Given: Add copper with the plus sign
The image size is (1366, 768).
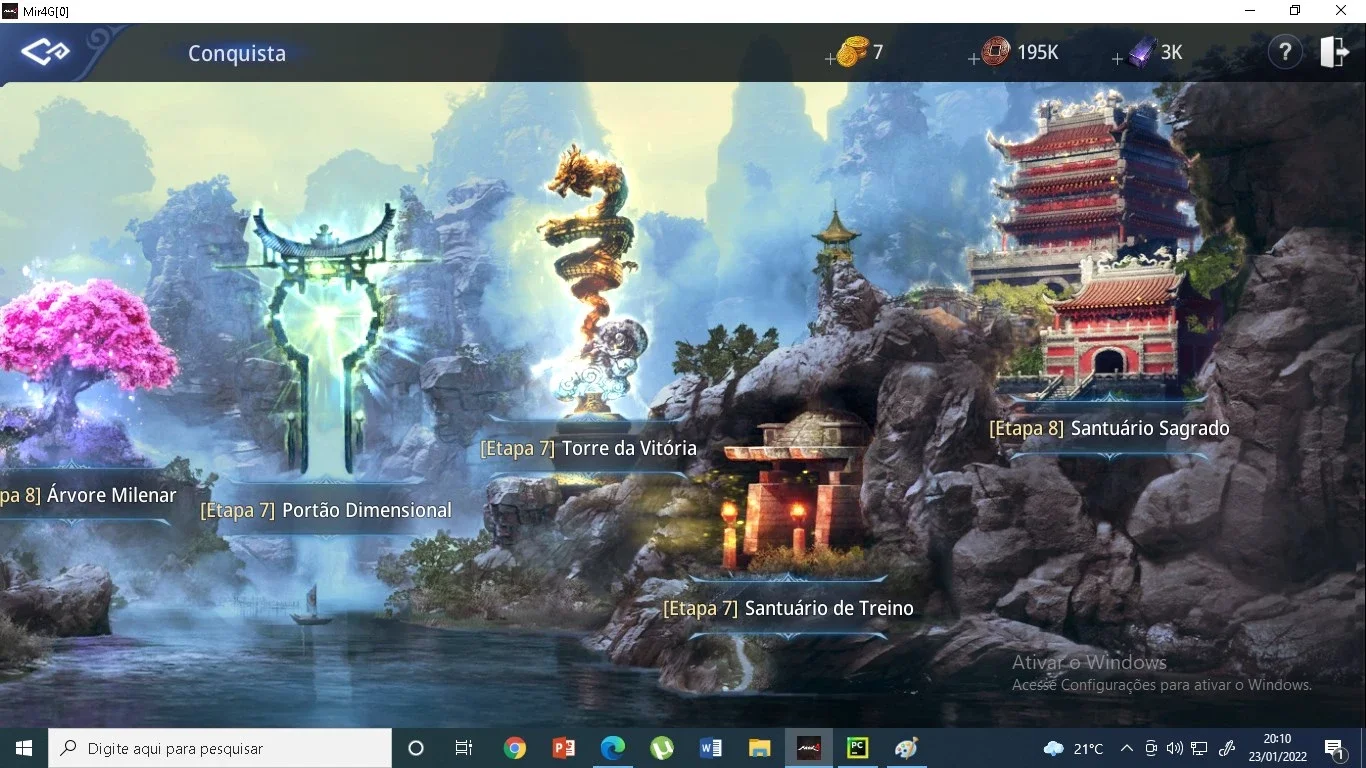Looking at the screenshot, I should 974,59.
